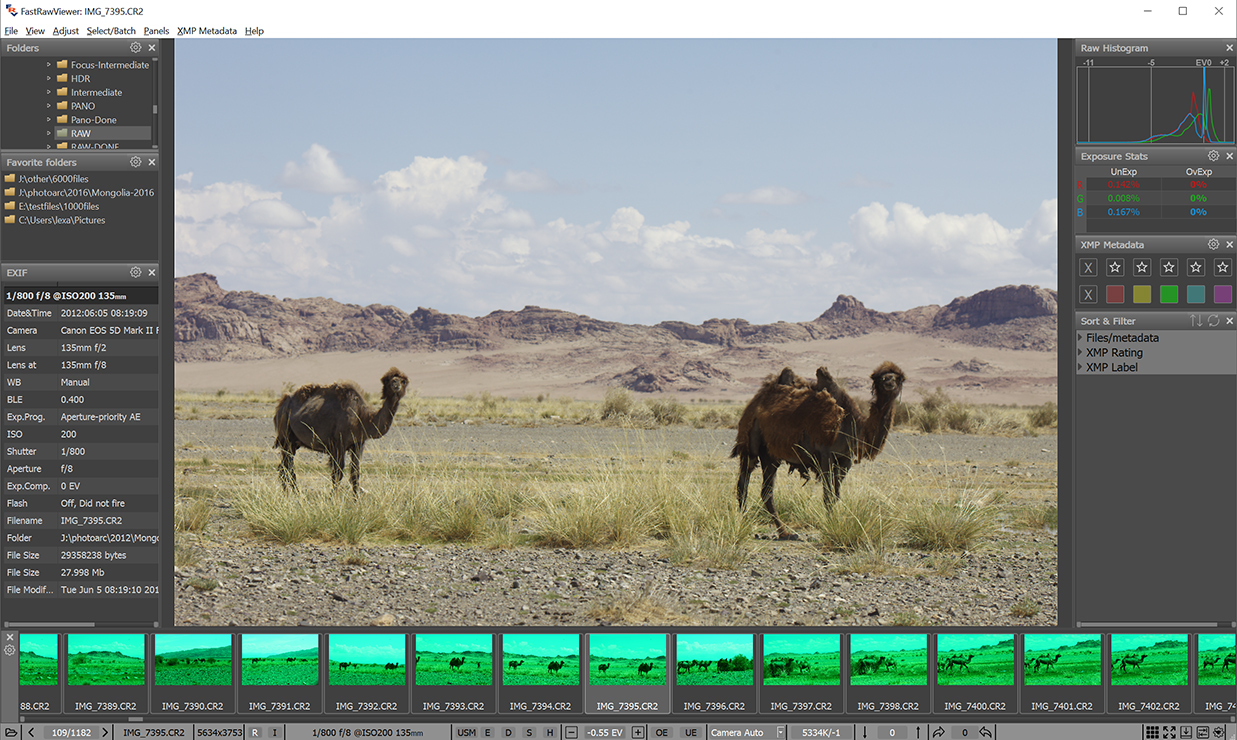Click the Sort & Filter refresh icon
This screenshot has height=740, width=1237.
tap(1213, 321)
